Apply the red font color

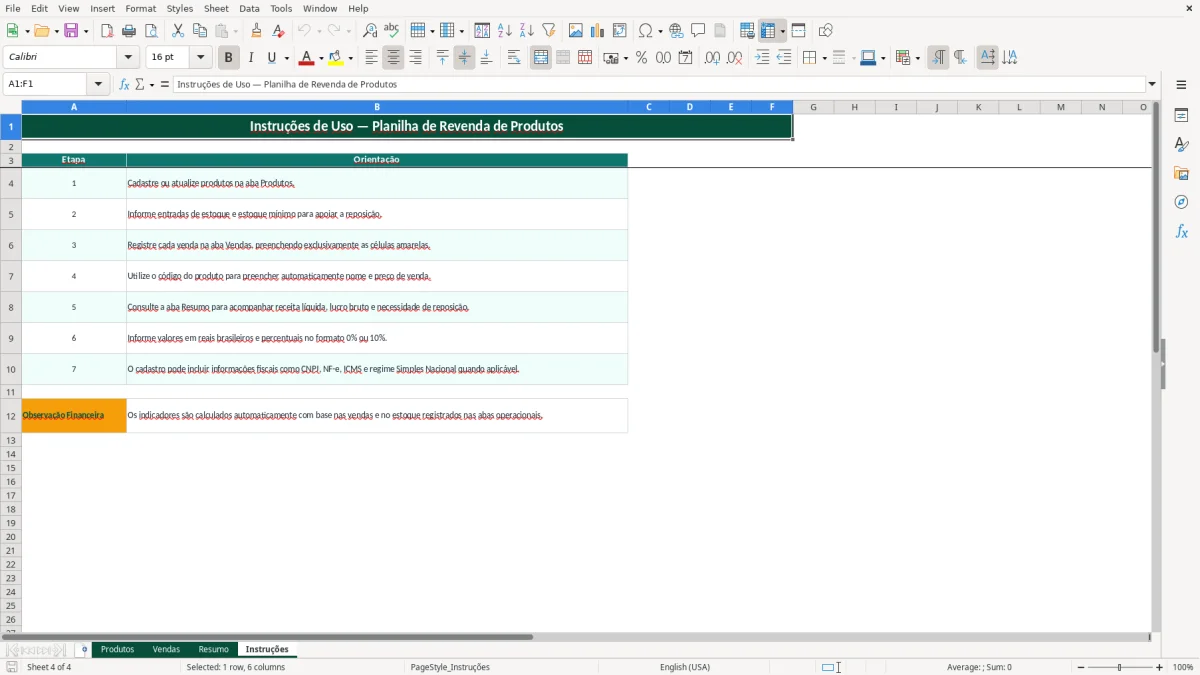point(306,58)
